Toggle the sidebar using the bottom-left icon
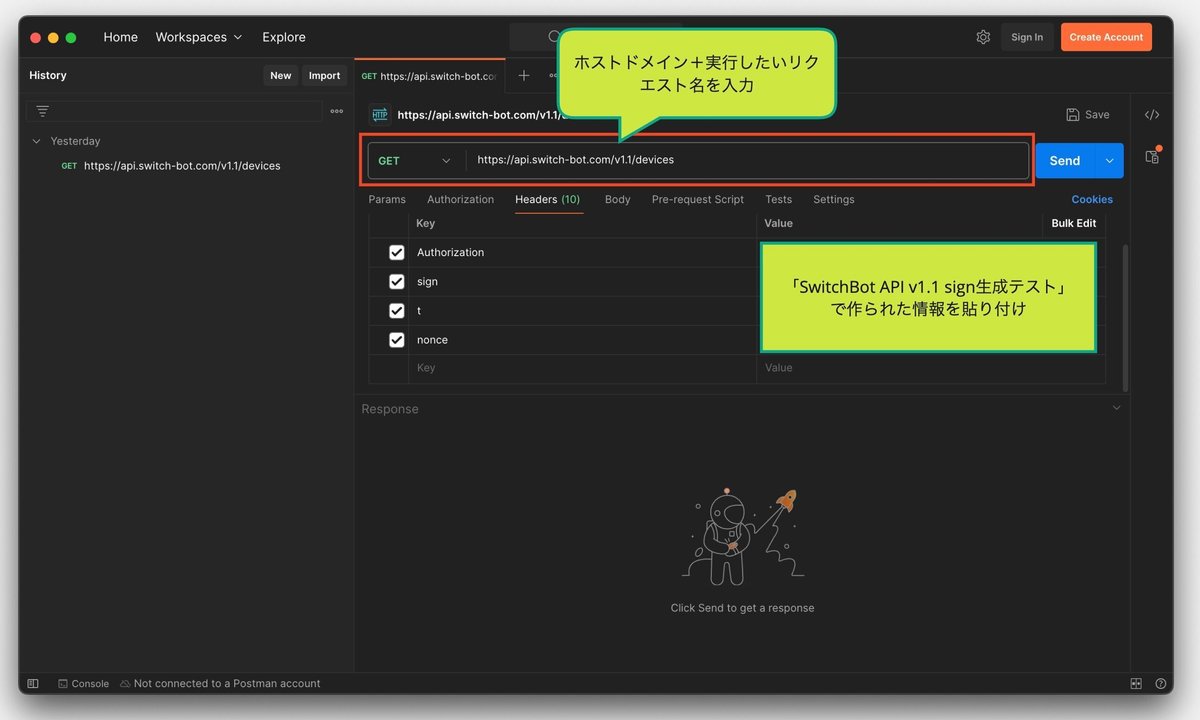Viewport: 1200px width, 720px height. pyautogui.click(x=32, y=683)
